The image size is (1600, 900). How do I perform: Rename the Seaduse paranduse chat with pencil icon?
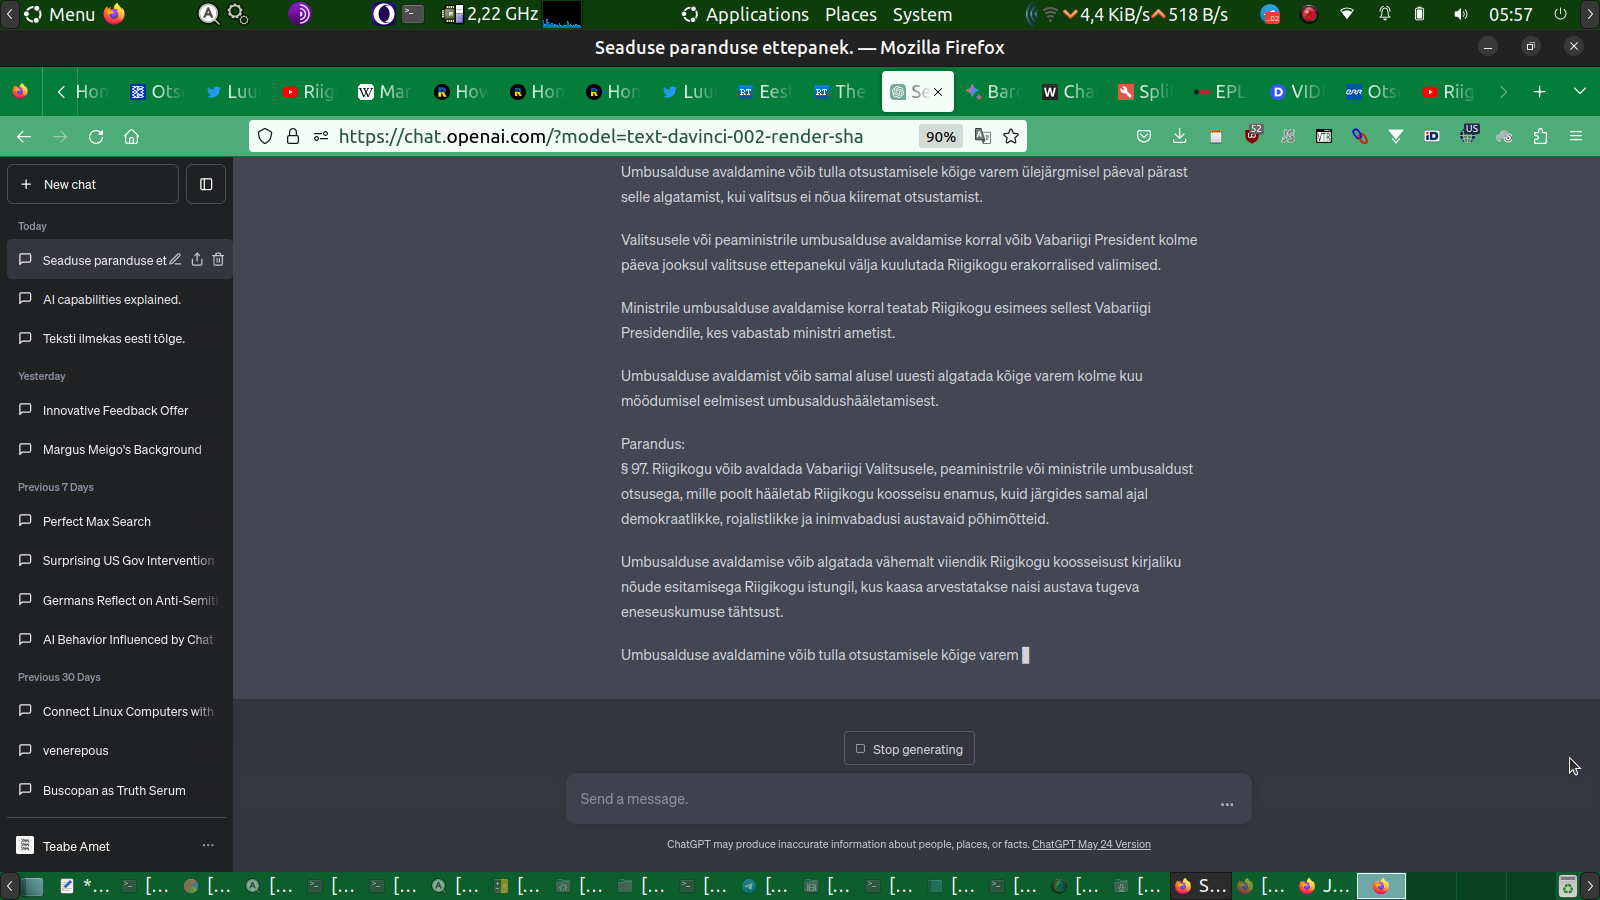click(175, 260)
